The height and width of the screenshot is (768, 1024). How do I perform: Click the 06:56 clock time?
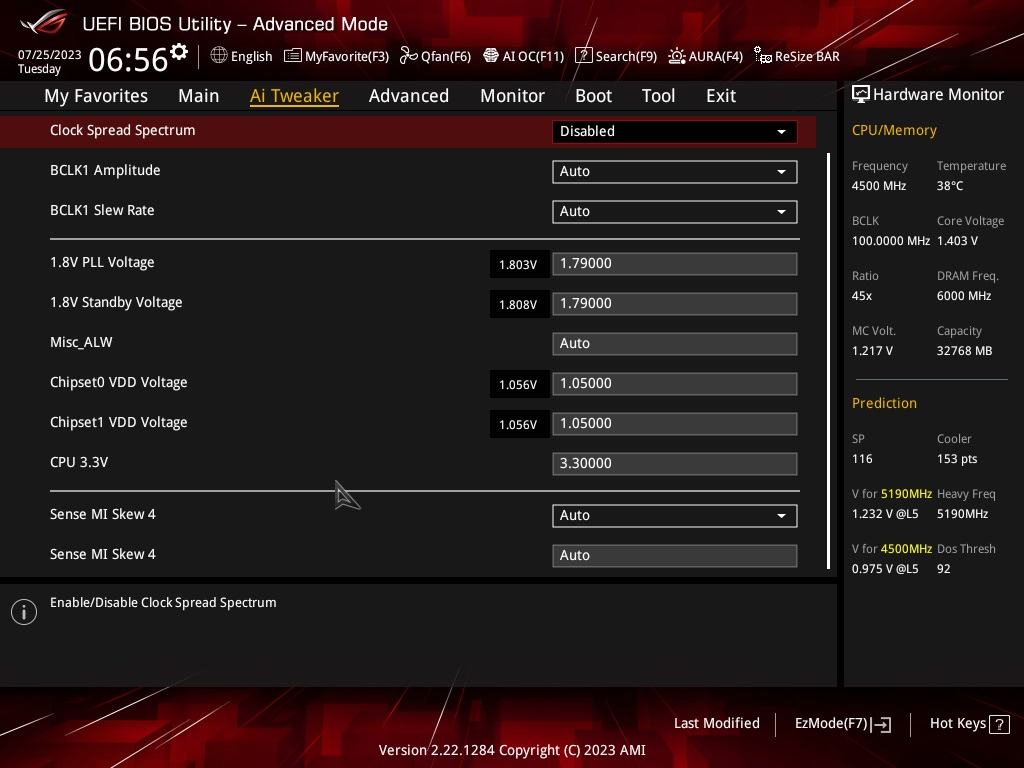pos(128,59)
